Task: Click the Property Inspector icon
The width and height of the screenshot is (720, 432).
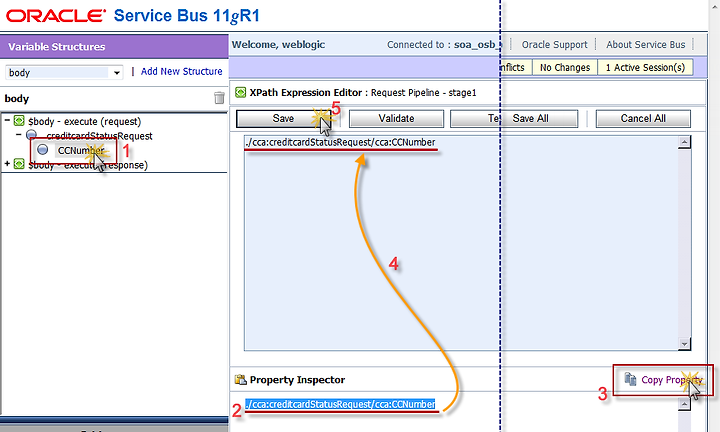Action: 240,380
